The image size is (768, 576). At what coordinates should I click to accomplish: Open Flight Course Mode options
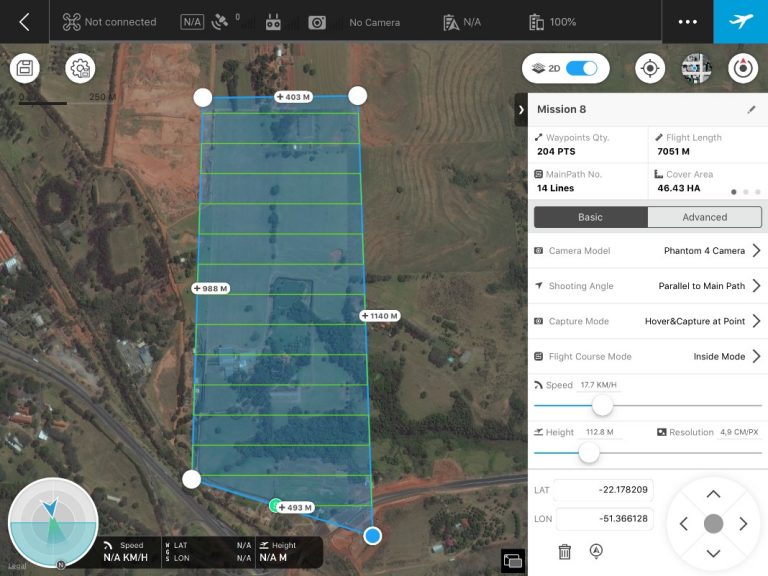coord(648,357)
